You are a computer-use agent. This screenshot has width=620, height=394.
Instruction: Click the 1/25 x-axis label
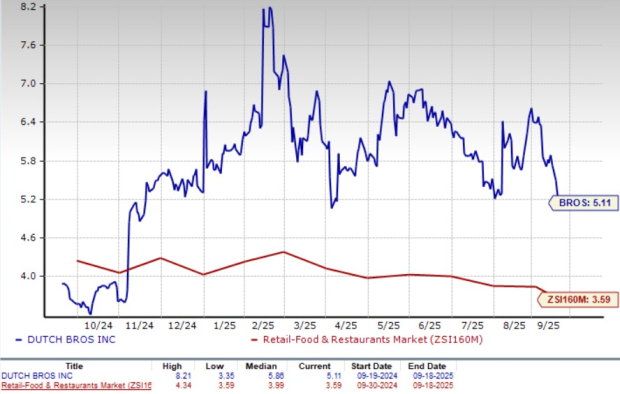(x=225, y=326)
